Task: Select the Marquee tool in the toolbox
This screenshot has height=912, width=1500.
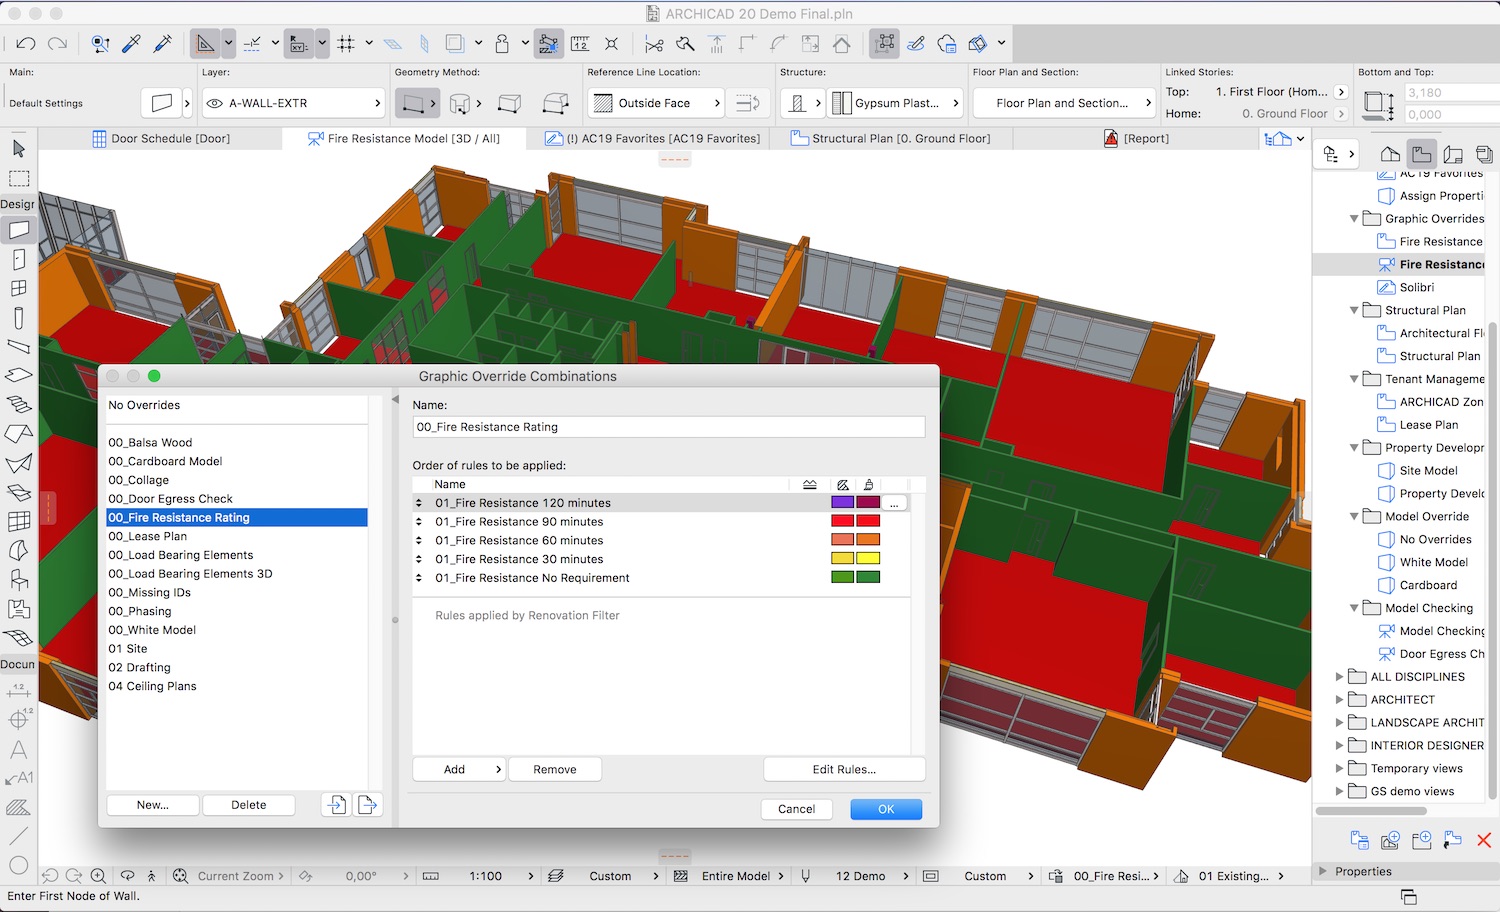Action: [x=18, y=178]
